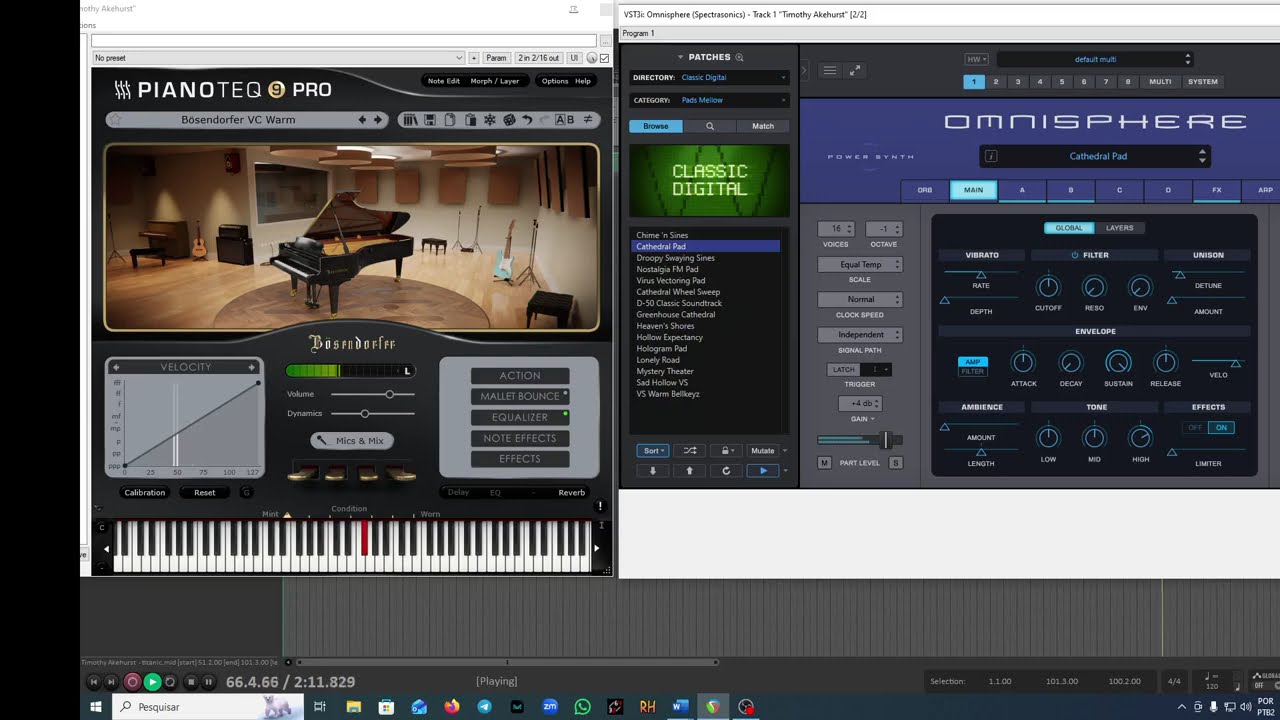Zoom patches with magnifier beside PATCHES
The width and height of the screenshot is (1280, 720).
pyautogui.click(x=740, y=57)
